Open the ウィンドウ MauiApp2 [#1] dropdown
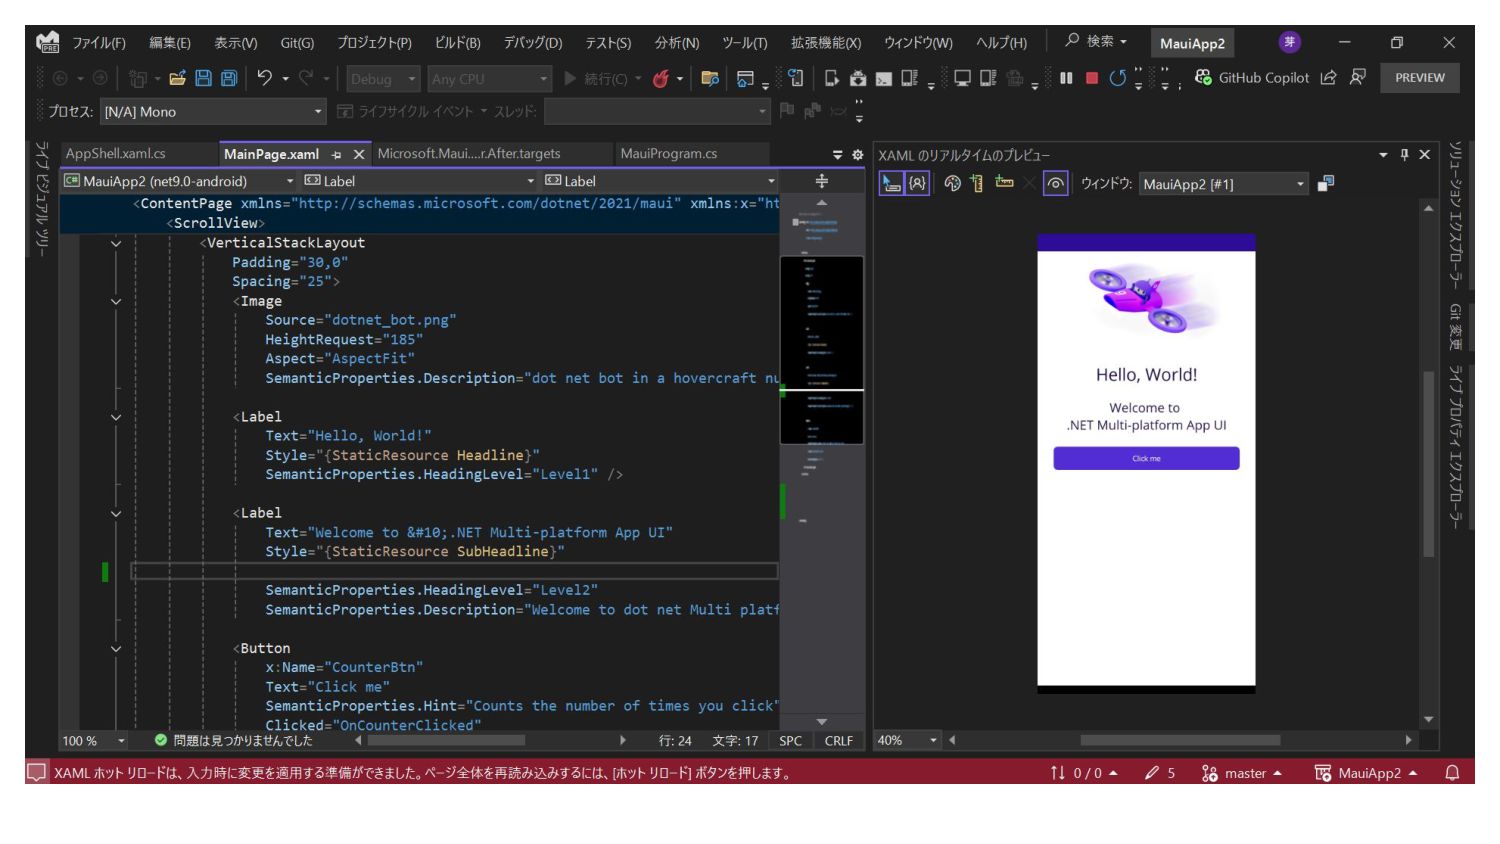The image size is (1500, 844). coord(1223,184)
